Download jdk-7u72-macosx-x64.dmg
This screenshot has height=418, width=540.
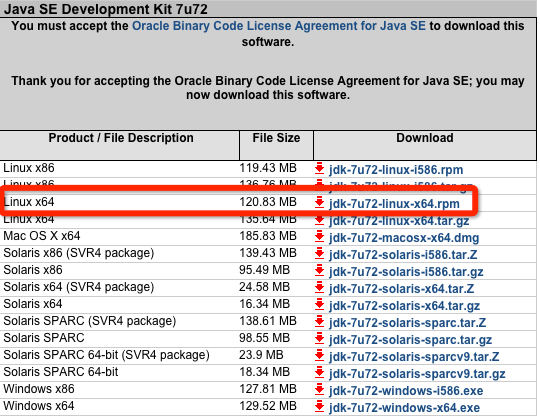[404, 238]
